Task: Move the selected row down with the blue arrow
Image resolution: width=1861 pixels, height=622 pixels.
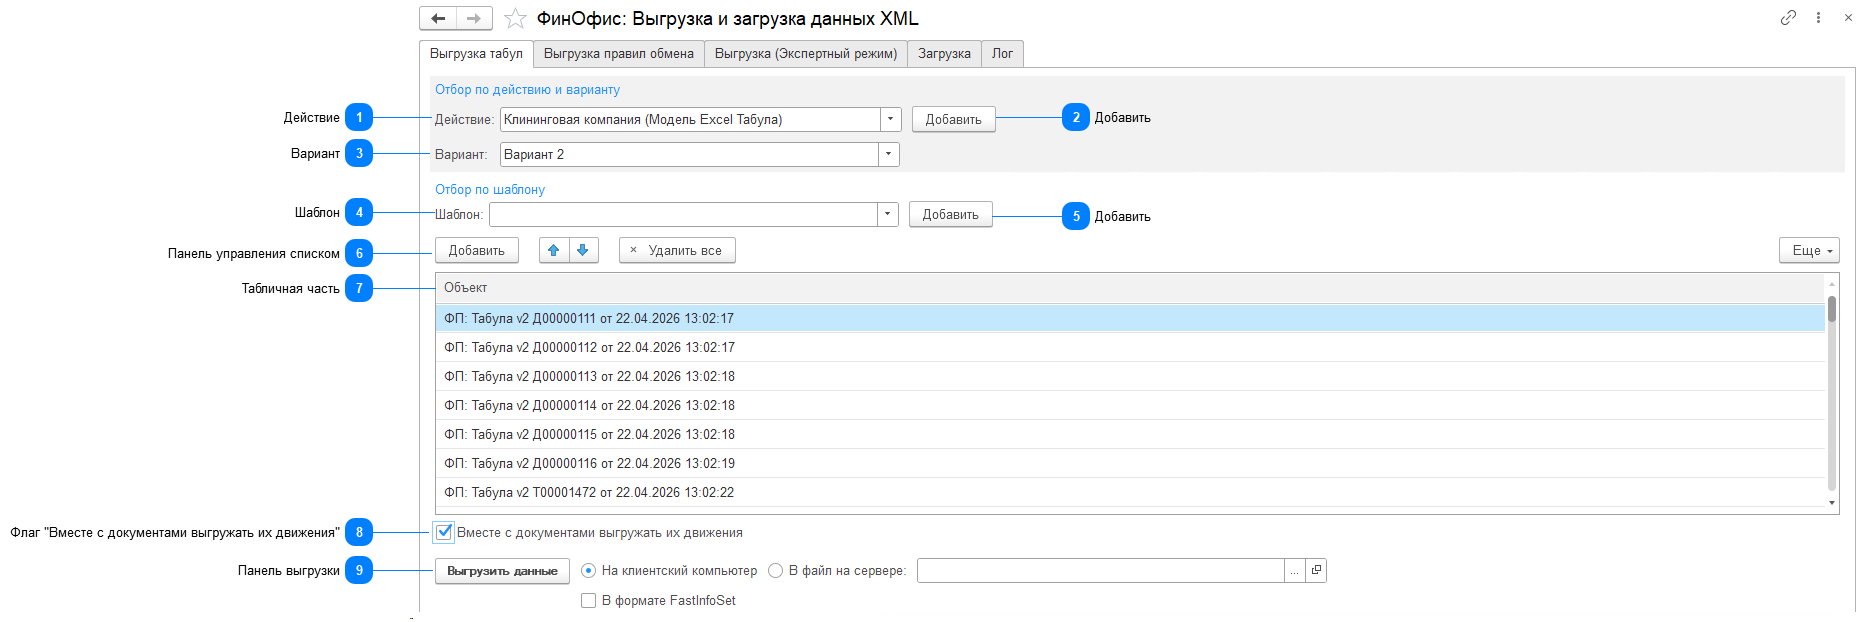Action: pos(583,250)
